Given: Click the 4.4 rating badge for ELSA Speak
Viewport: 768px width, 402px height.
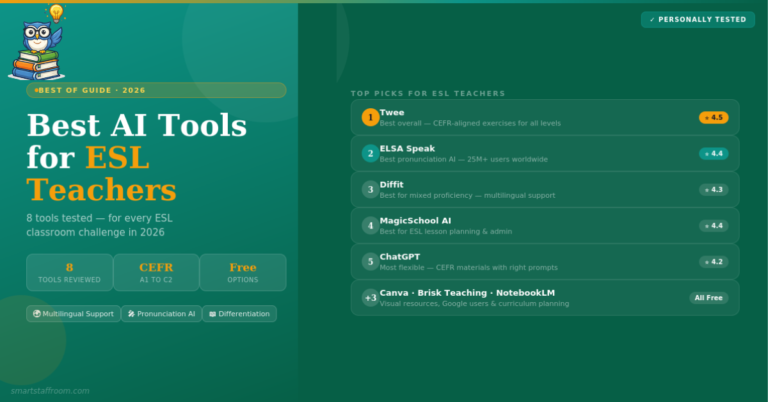Looking at the screenshot, I should pyautogui.click(x=714, y=154).
